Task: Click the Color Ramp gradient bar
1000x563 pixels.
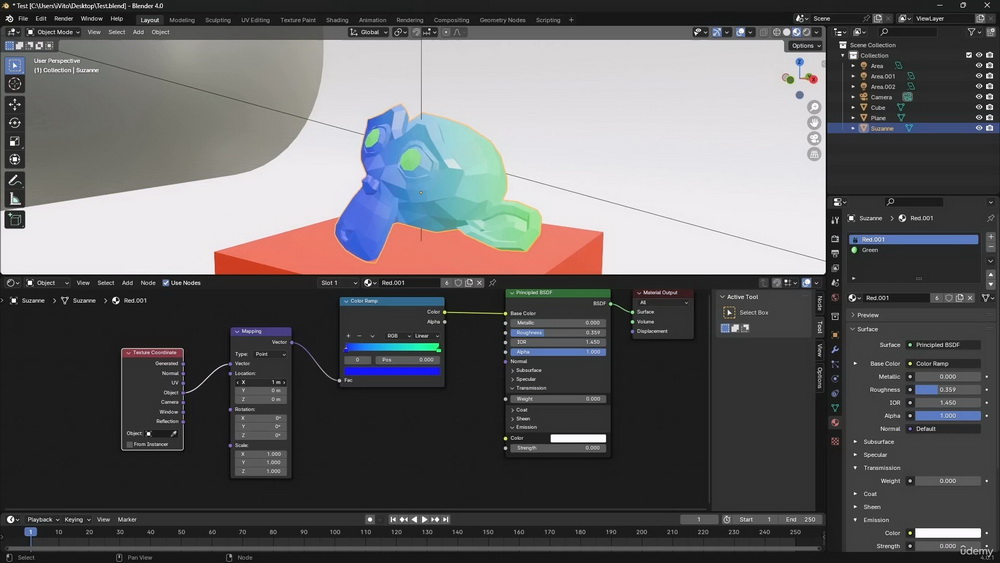Action: click(392, 347)
